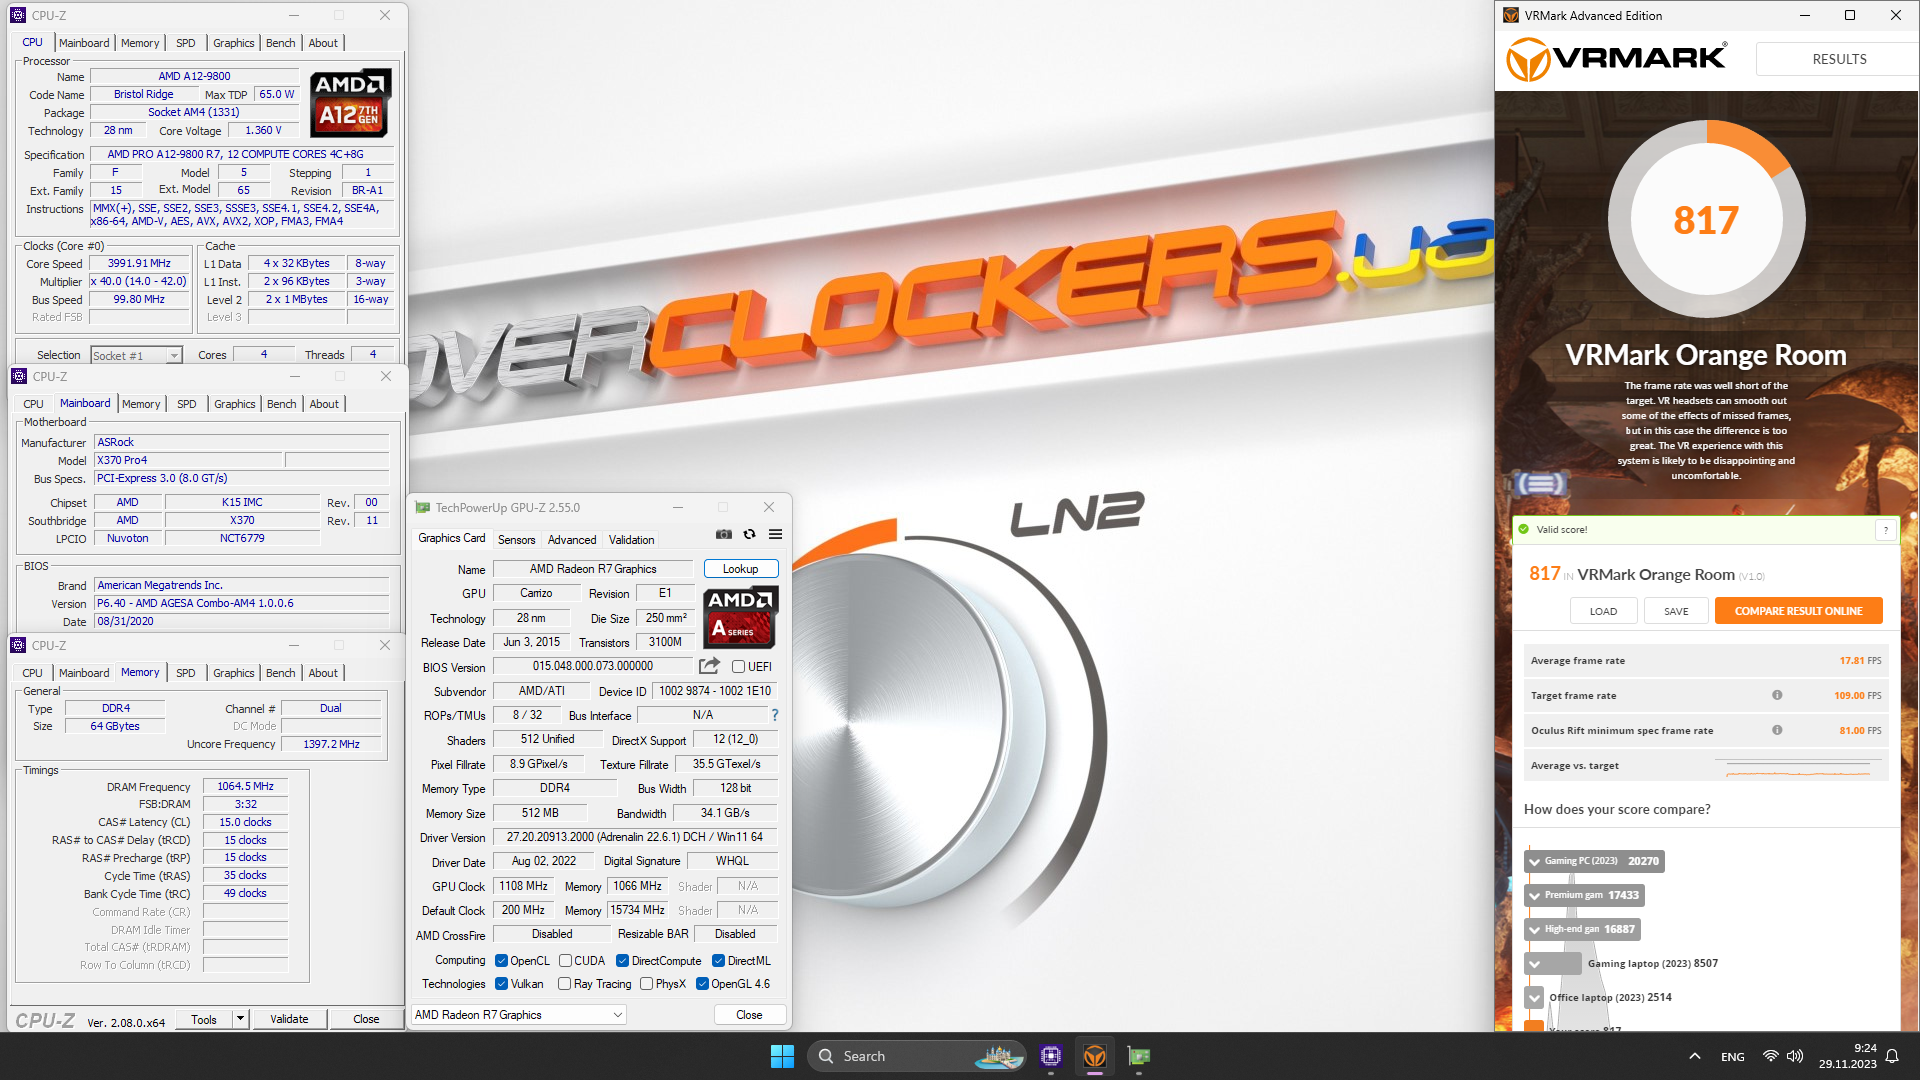Open the notifications bell icon

(1892, 1056)
